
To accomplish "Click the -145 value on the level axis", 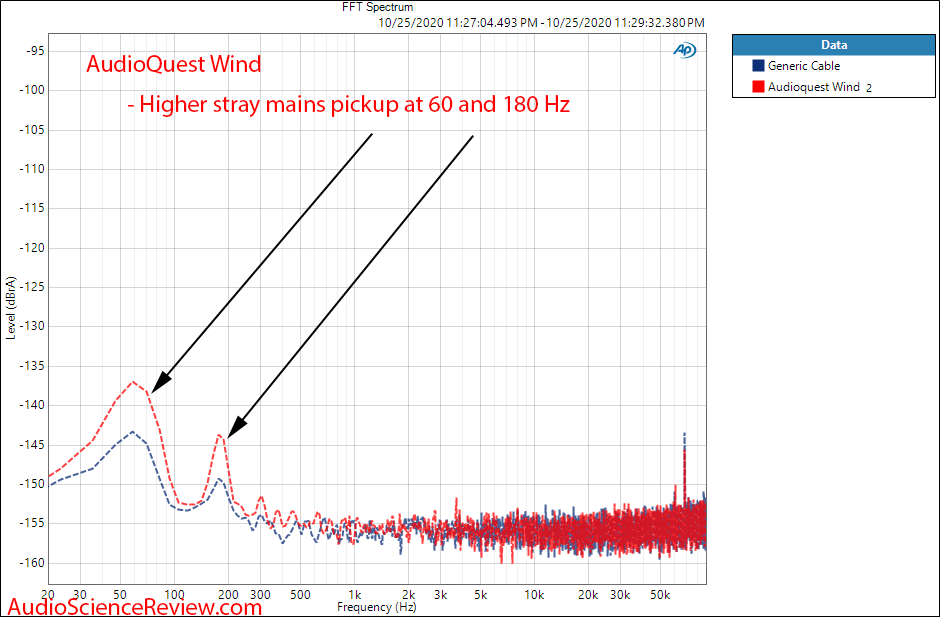I will (x=32, y=445).
